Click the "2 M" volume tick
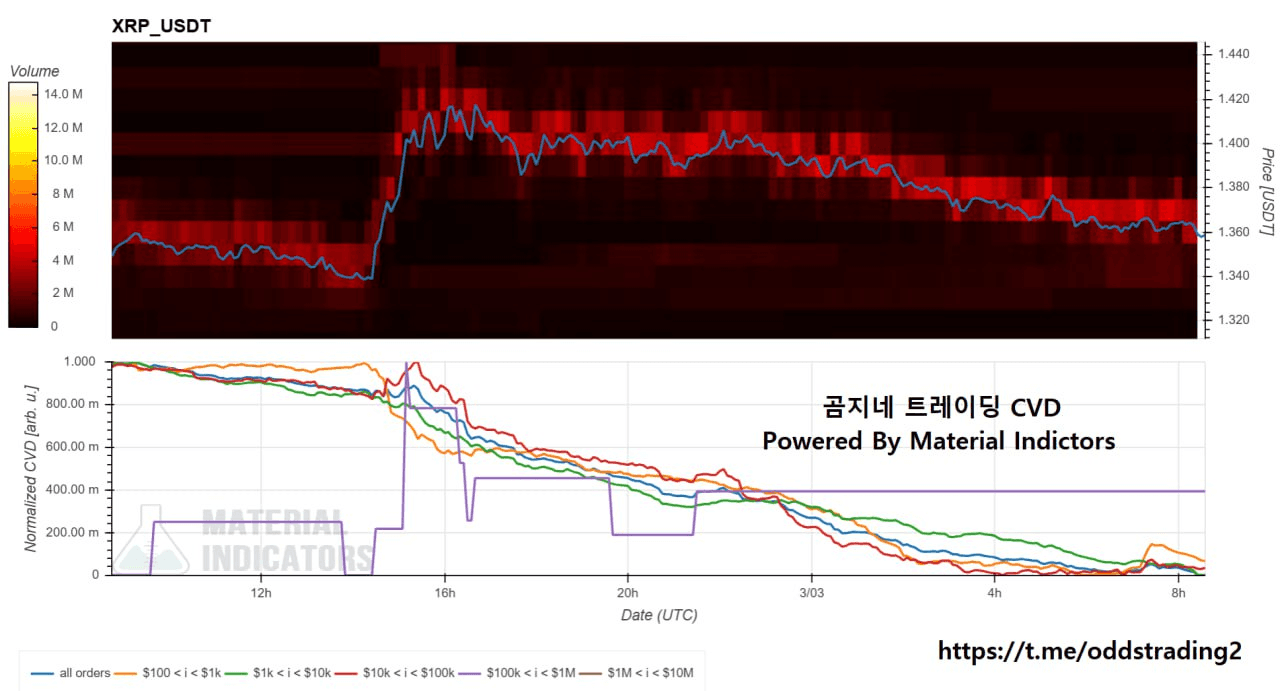1280x691 pixels. [x=61, y=293]
